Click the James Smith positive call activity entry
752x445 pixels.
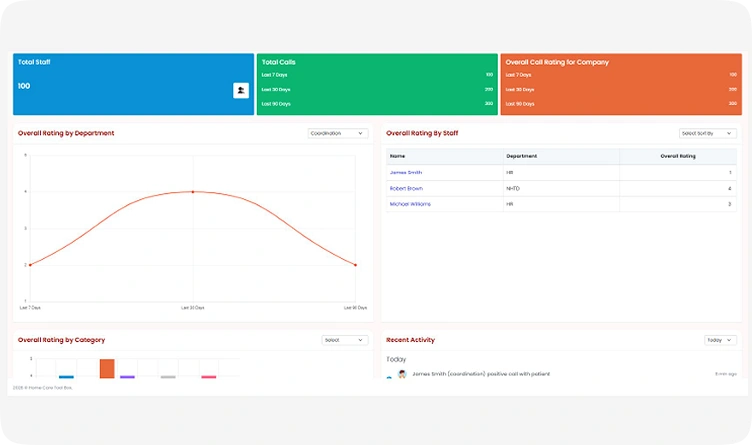click(481, 374)
